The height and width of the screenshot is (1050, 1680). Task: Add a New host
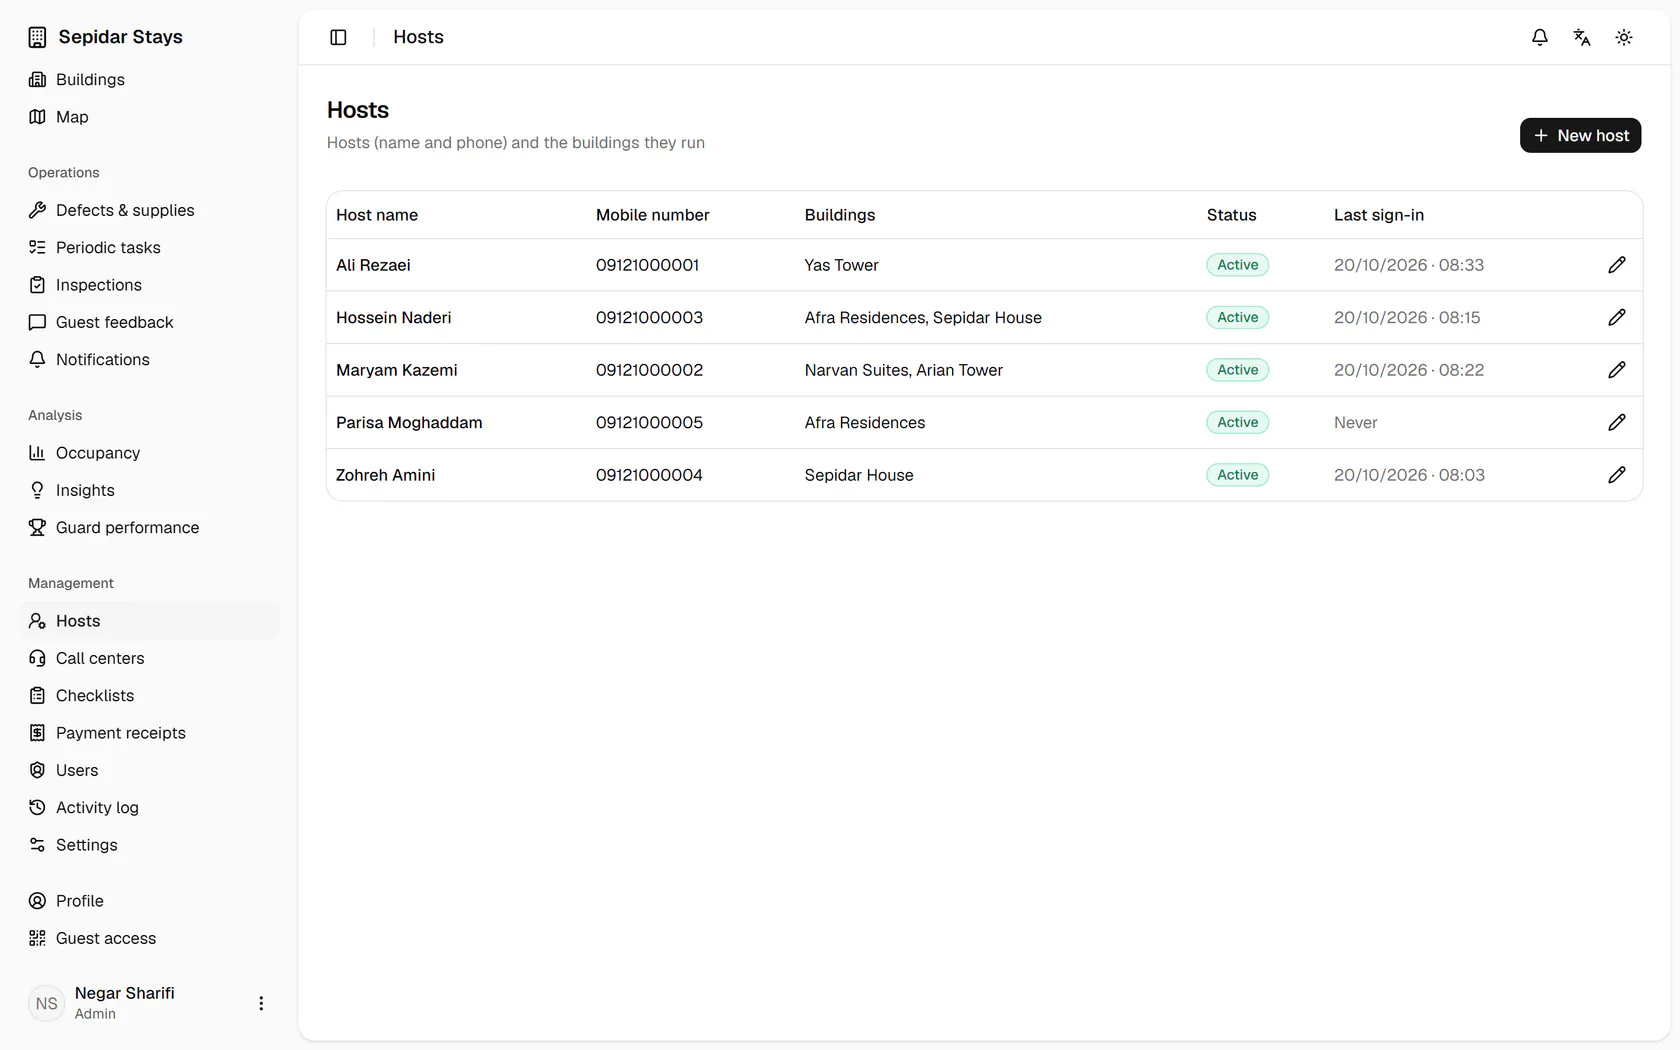(x=1580, y=135)
